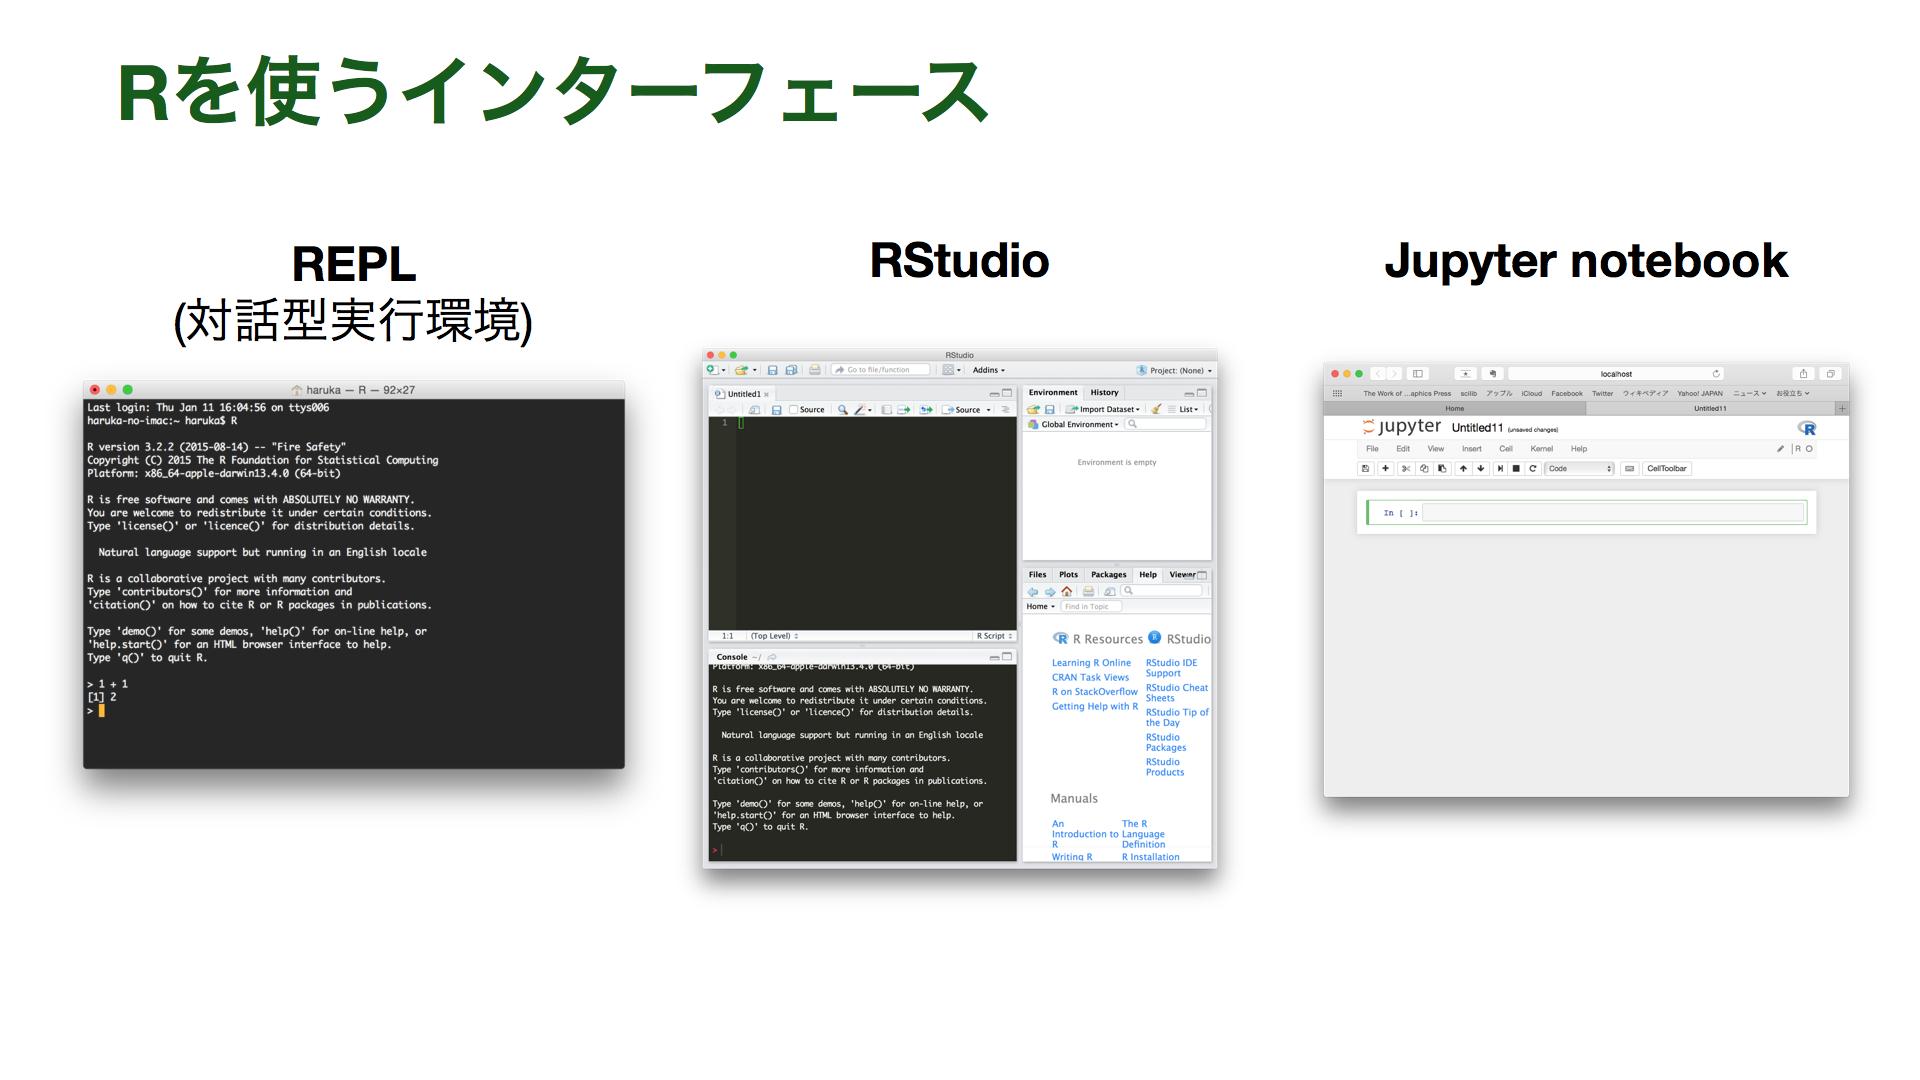The height and width of the screenshot is (1080, 1920).
Task: Select the Packages tab in RStudio
Action: 1108,575
